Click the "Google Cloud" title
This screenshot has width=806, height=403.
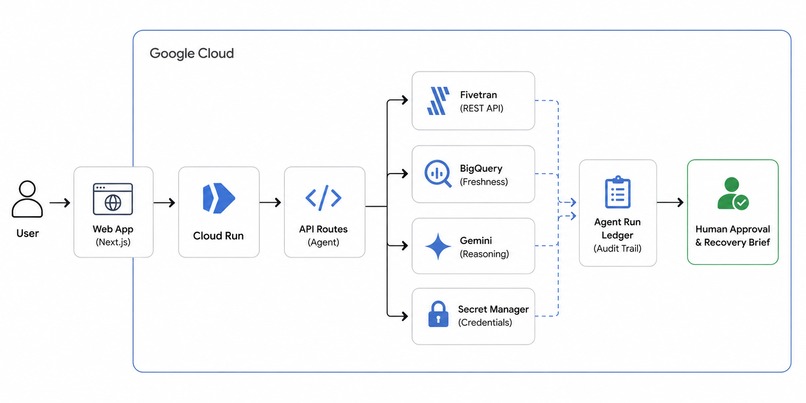click(x=192, y=53)
